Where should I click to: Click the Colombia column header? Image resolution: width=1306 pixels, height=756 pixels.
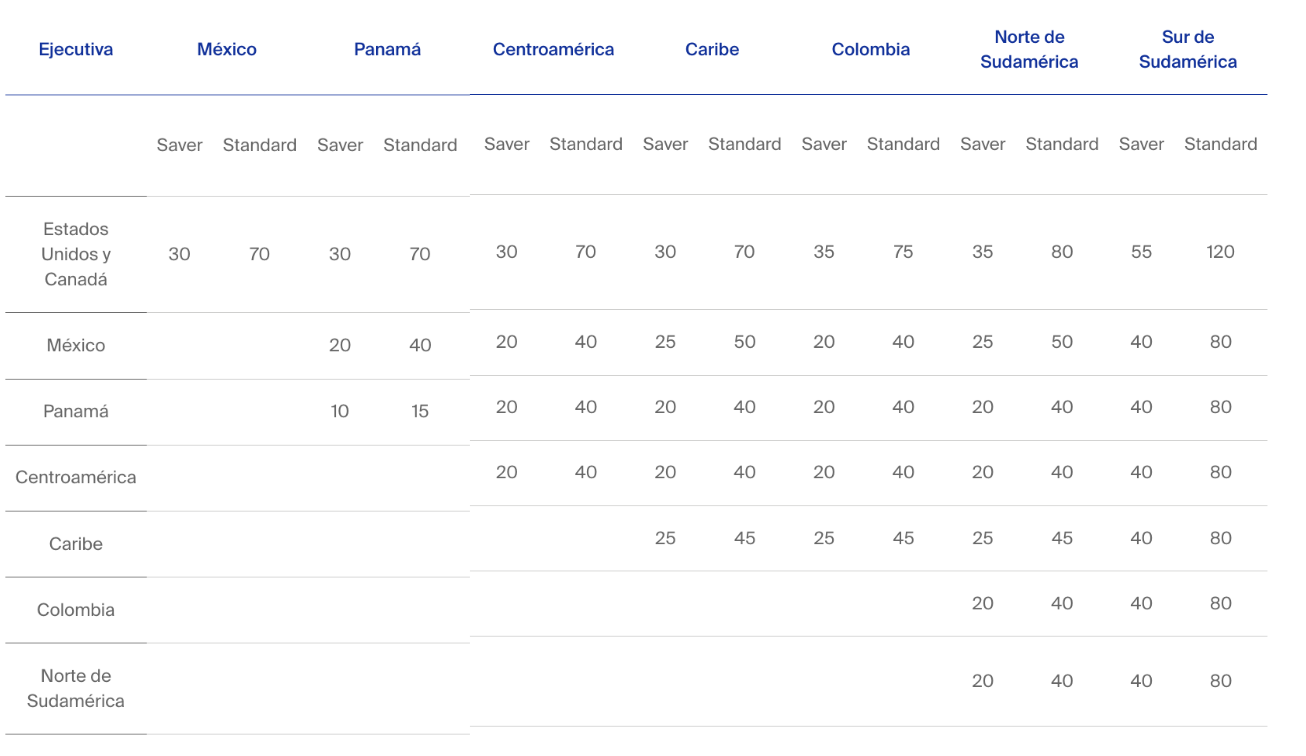[x=871, y=49]
